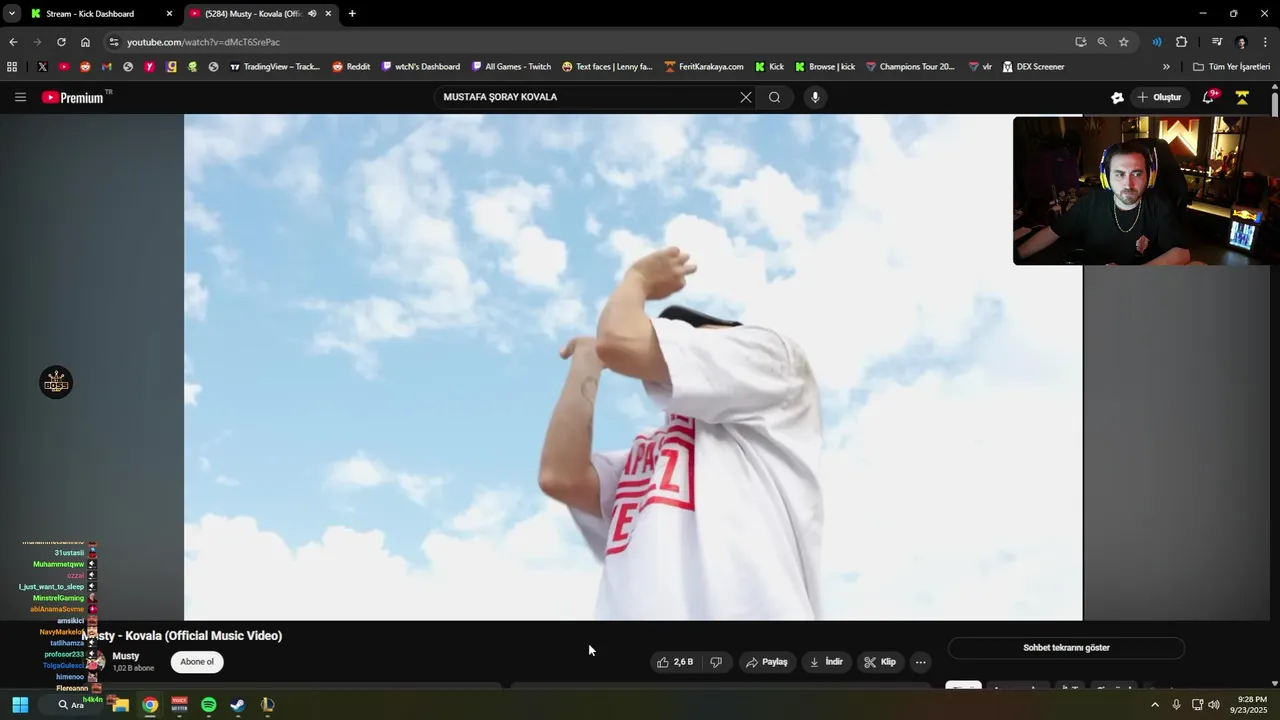Open TradingView bookmark
This screenshot has height=720, width=1280.
pyautogui.click(x=275, y=67)
